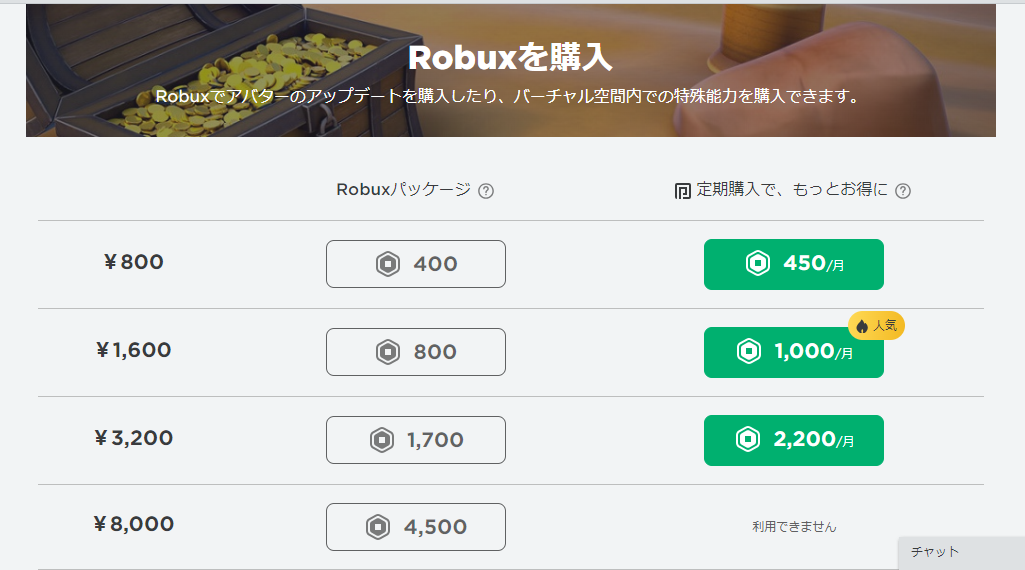Click the ¥8,000 price label

coord(133,524)
